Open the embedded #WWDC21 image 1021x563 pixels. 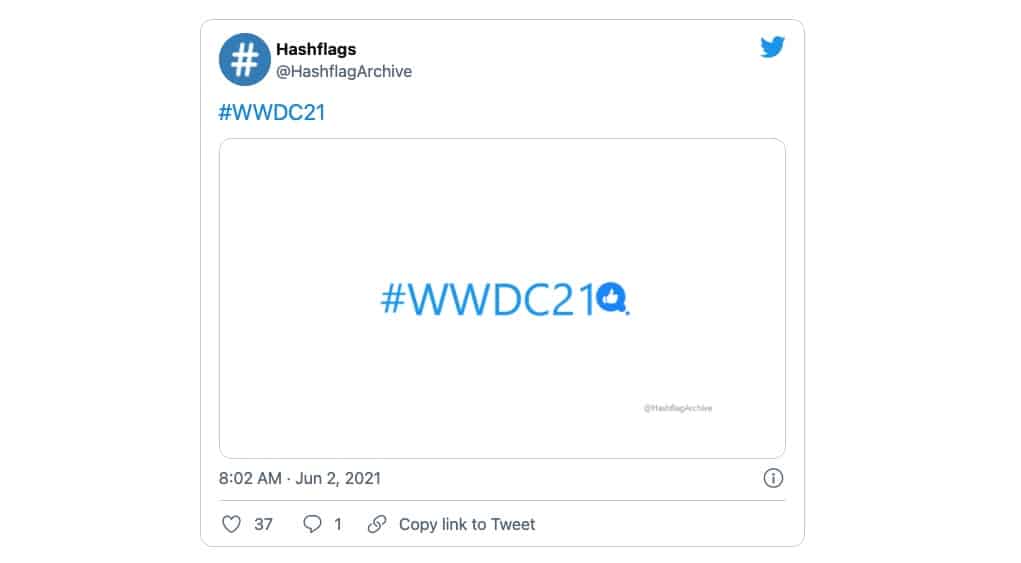click(502, 298)
